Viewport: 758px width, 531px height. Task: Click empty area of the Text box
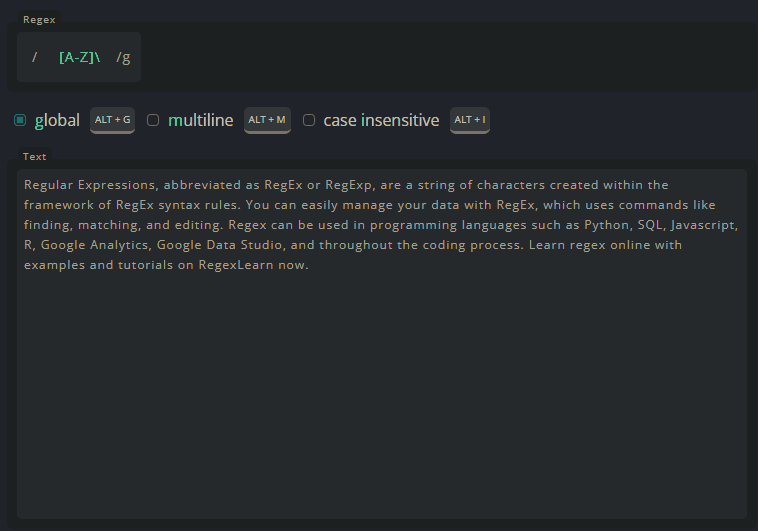point(380,400)
